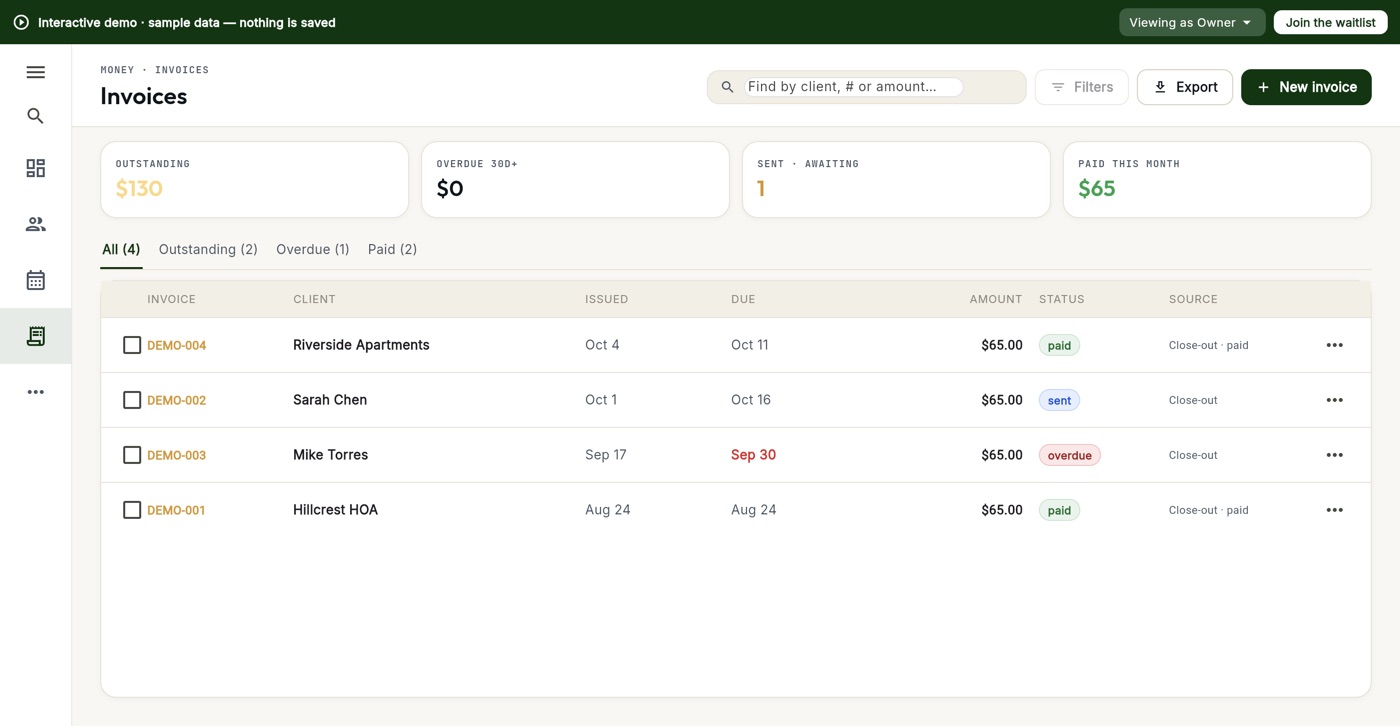
Task: Open invoice DEMO-002 link
Action: [x=177, y=401]
